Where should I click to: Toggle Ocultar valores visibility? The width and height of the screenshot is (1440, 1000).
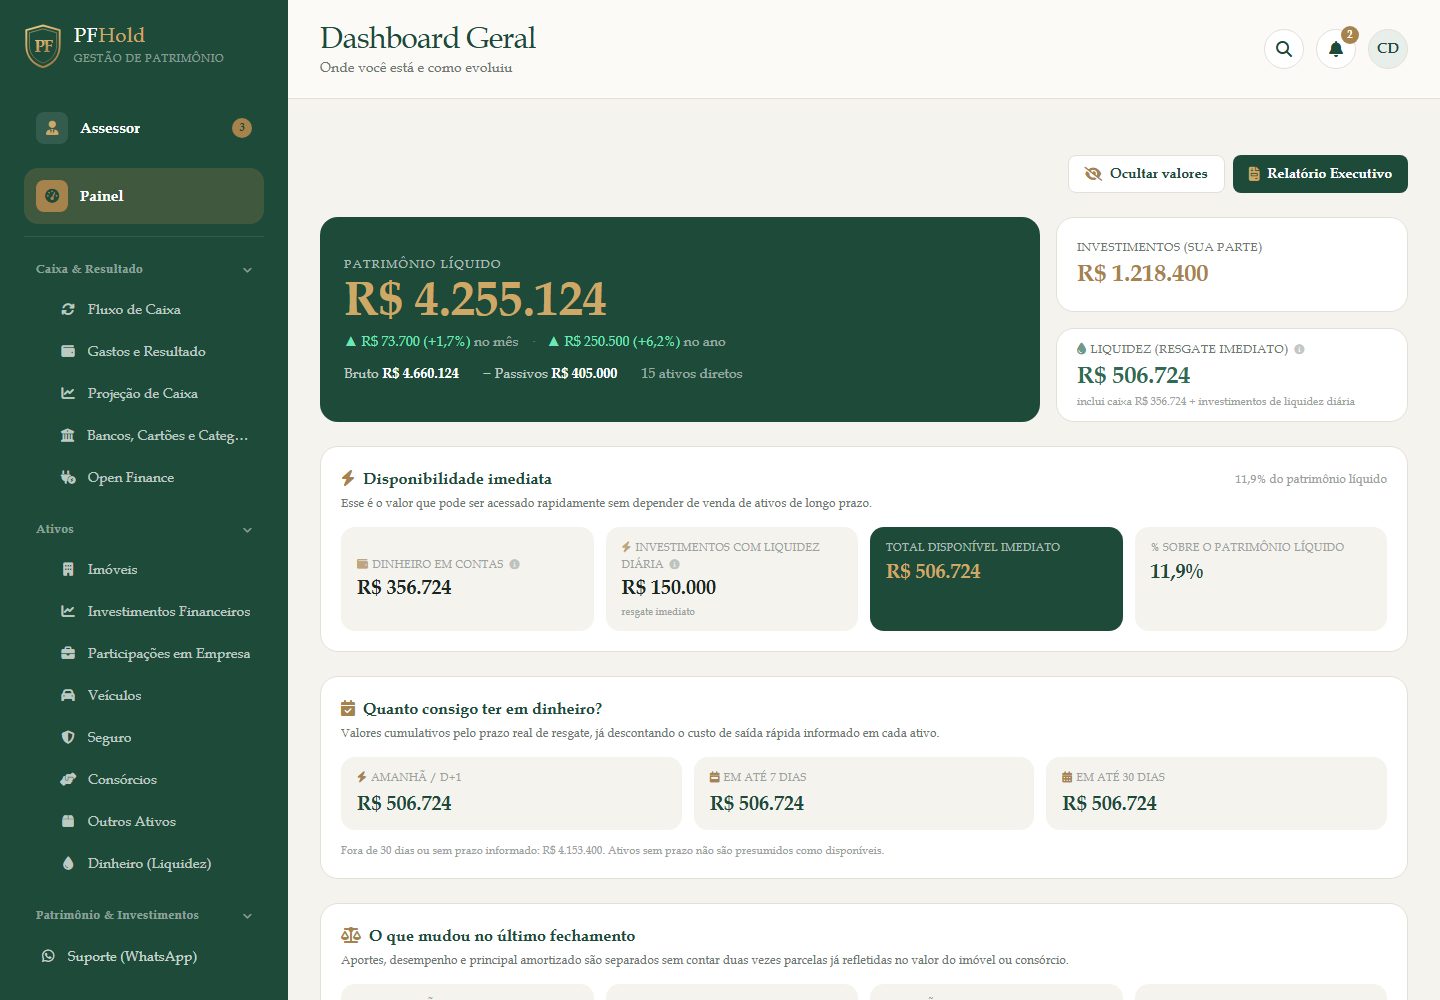click(1146, 174)
